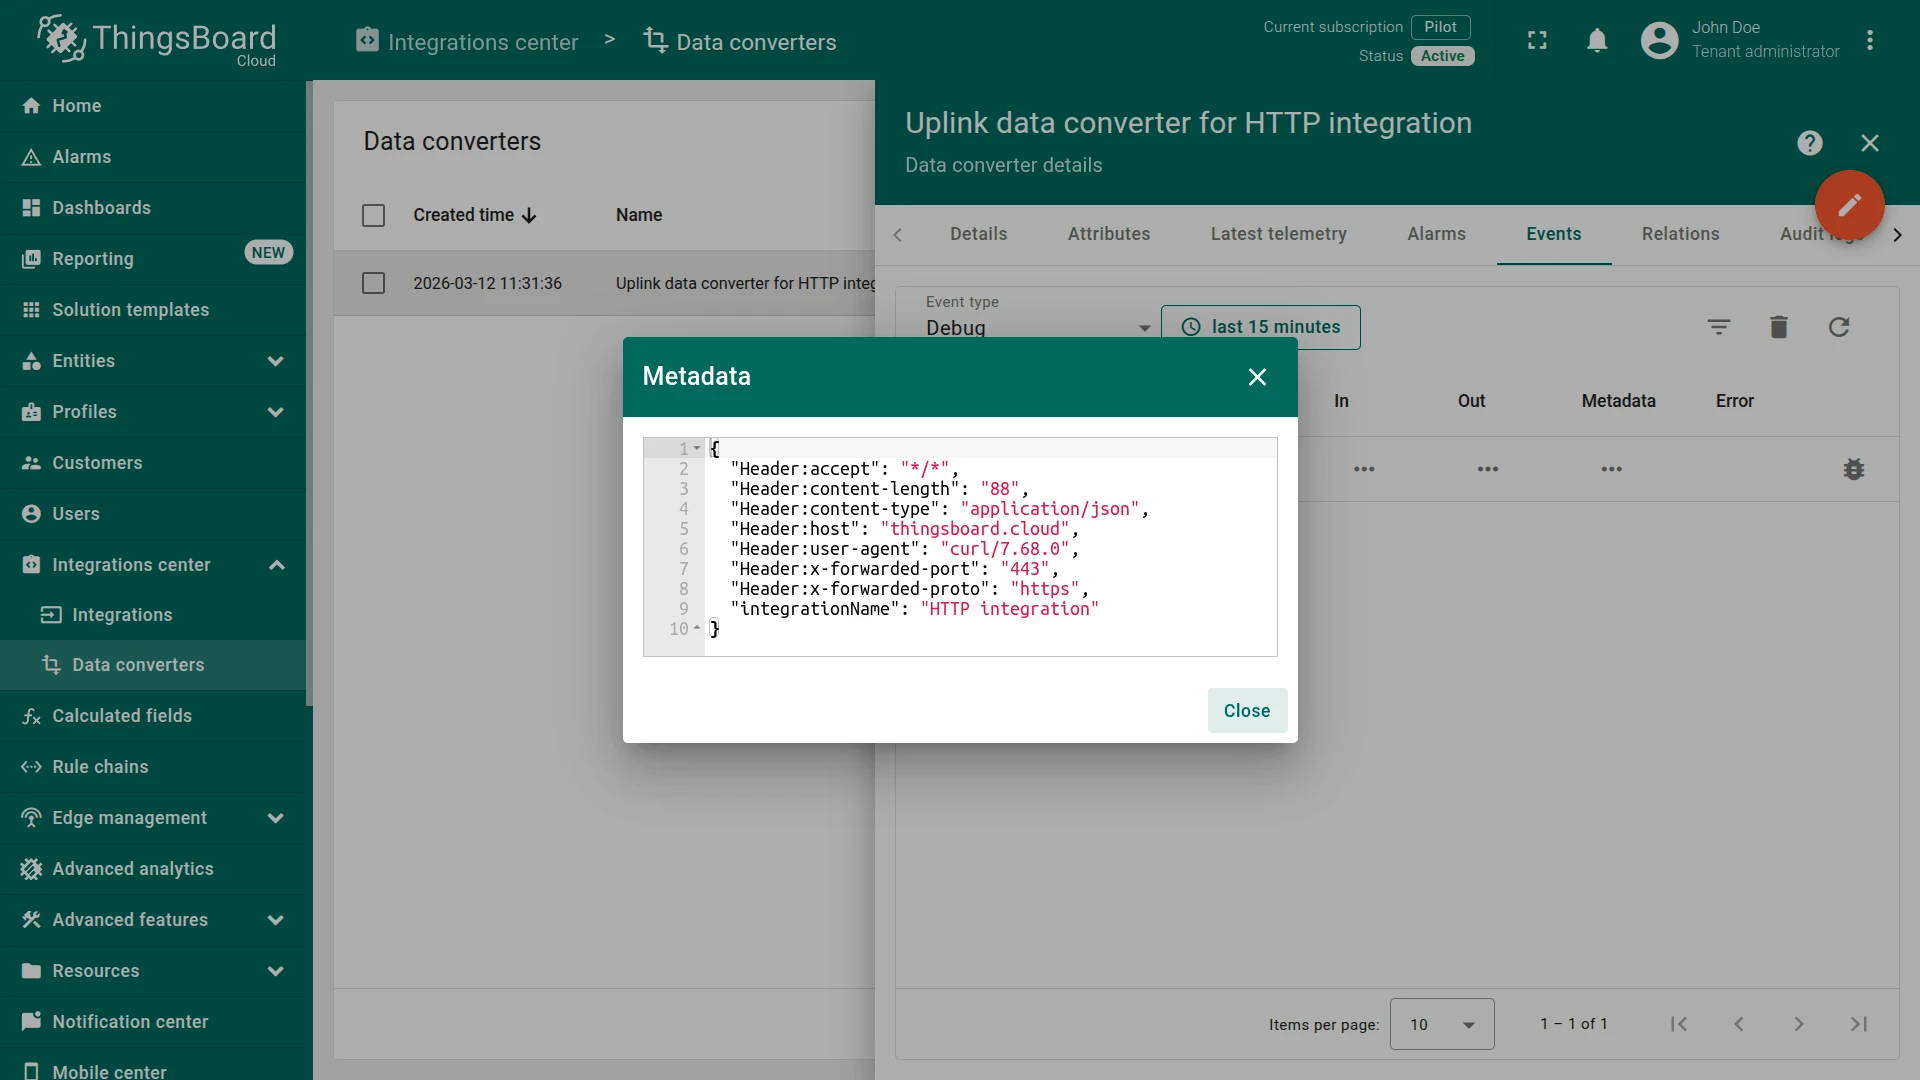Open the help question mark icon

1809,143
